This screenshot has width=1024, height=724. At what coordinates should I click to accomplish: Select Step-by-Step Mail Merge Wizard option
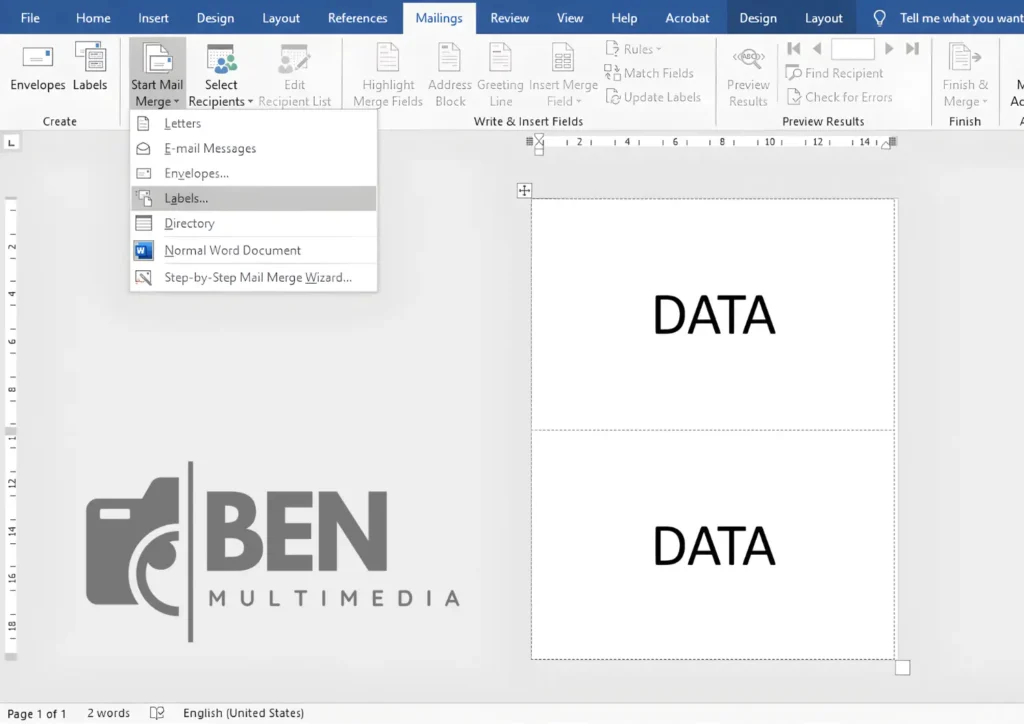pyautogui.click(x=257, y=277)
